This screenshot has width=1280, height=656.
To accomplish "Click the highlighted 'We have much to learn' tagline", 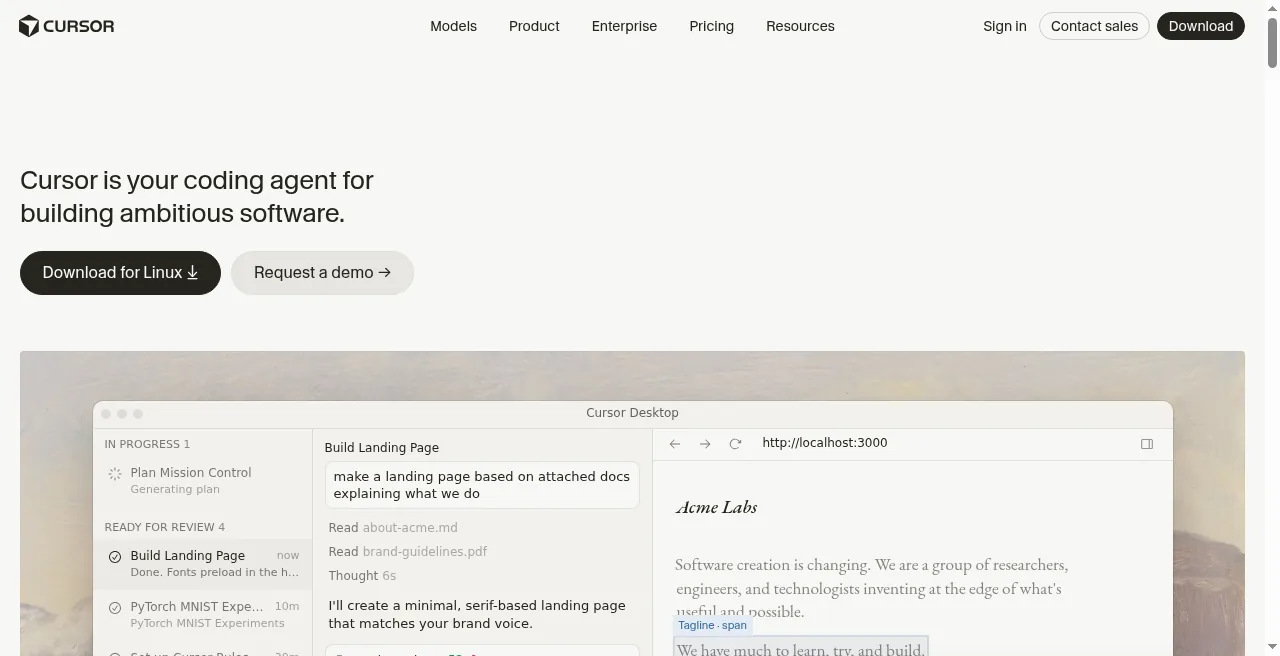I will coord(801,648).
